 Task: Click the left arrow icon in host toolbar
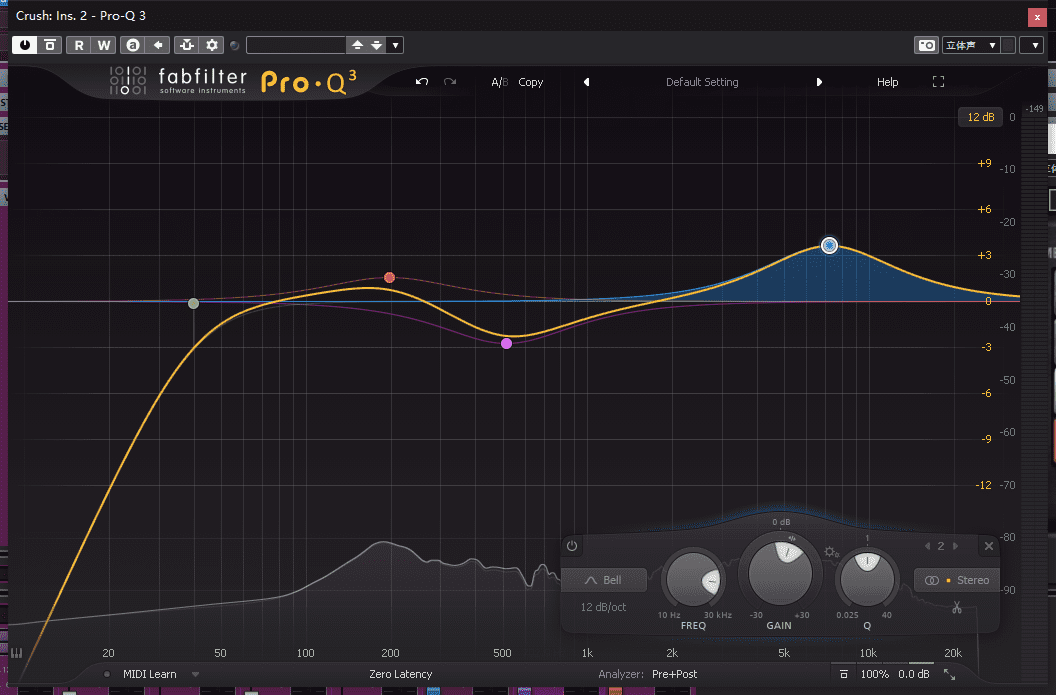(158, 45)
